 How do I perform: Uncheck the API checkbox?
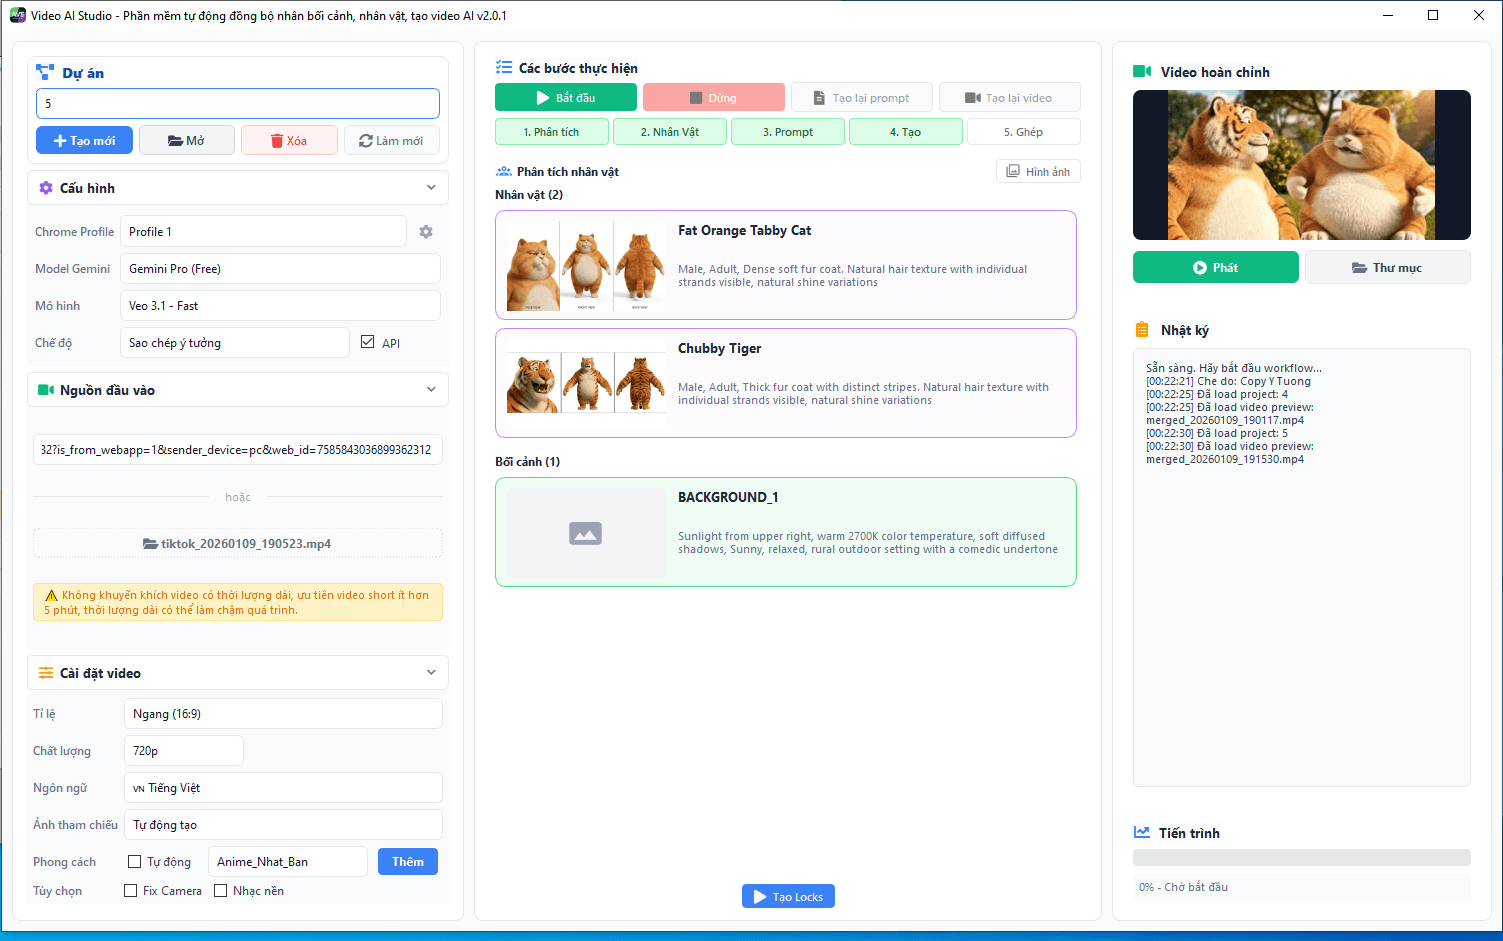pyautogui.click(x=368, y=342)
